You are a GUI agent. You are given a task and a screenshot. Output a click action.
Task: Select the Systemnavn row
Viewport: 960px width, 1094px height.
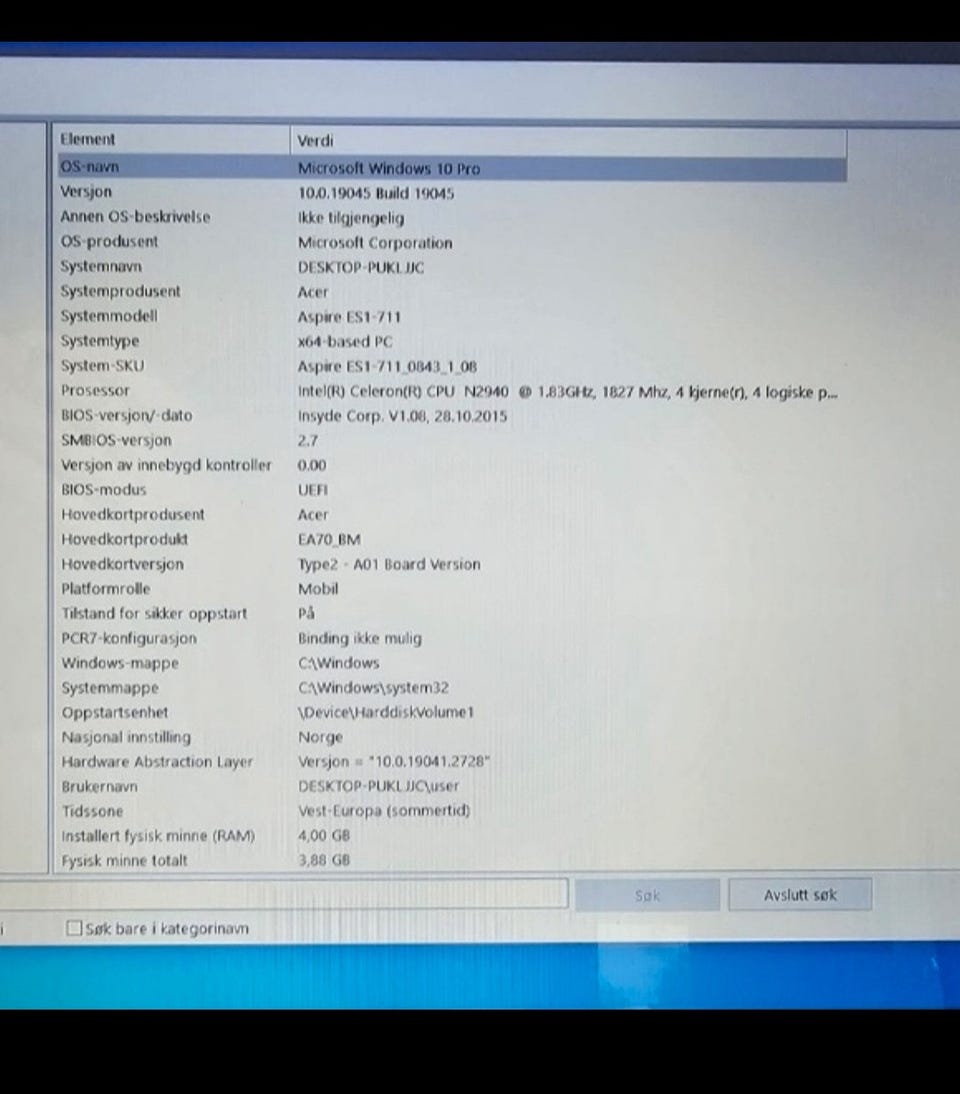coord(452,267)
